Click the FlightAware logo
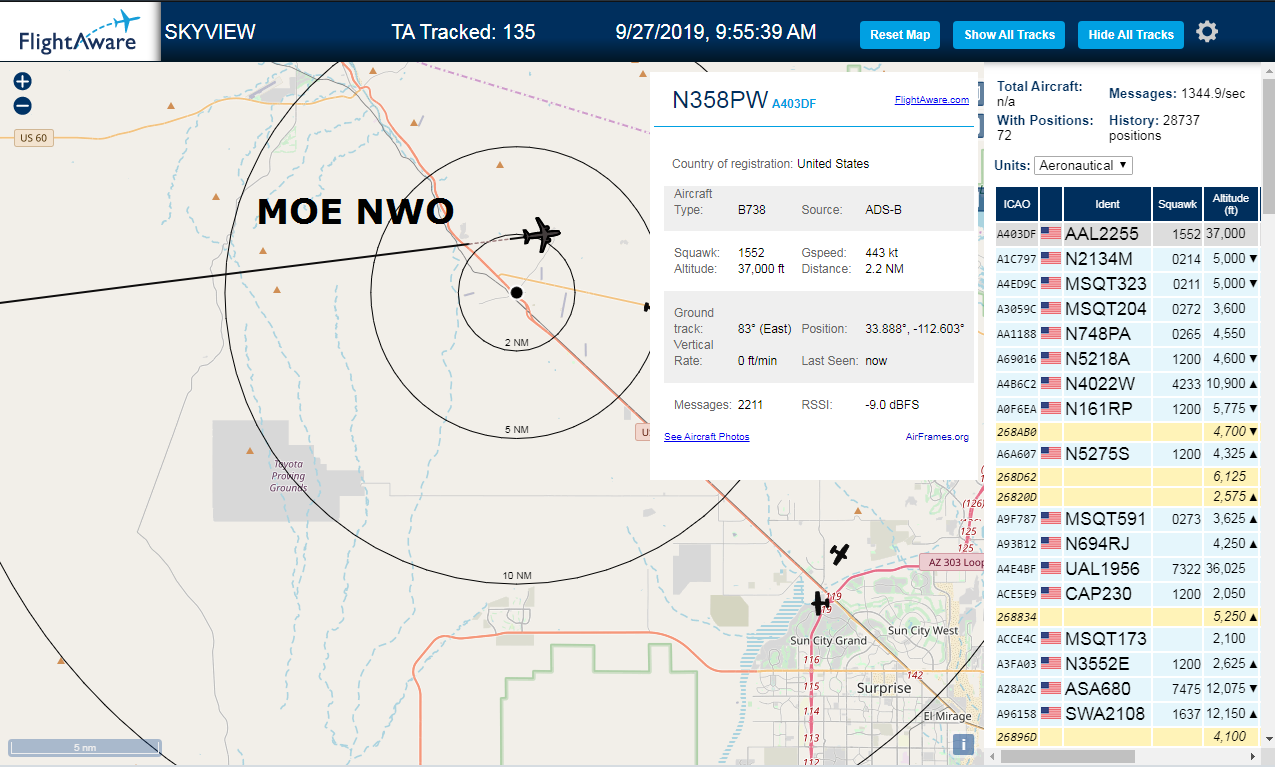 [80, 31]
